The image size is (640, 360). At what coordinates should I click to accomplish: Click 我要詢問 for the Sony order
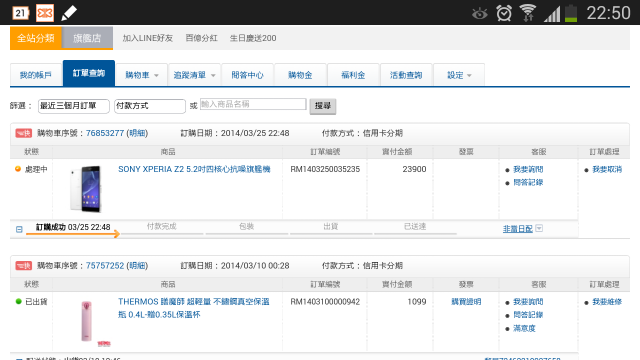[528, 169]
